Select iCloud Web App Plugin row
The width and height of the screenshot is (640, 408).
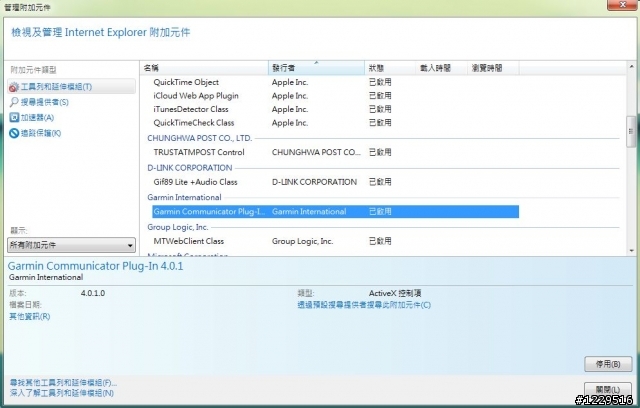336,96
